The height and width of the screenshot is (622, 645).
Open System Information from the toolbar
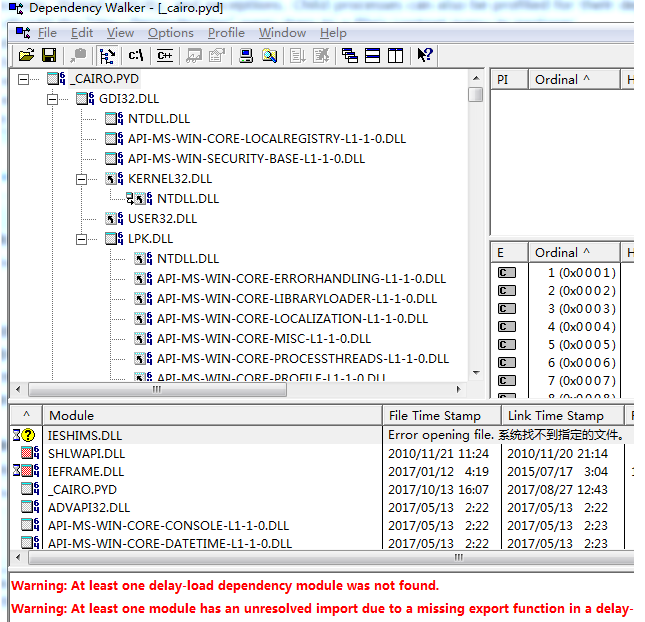pos(245,56)
